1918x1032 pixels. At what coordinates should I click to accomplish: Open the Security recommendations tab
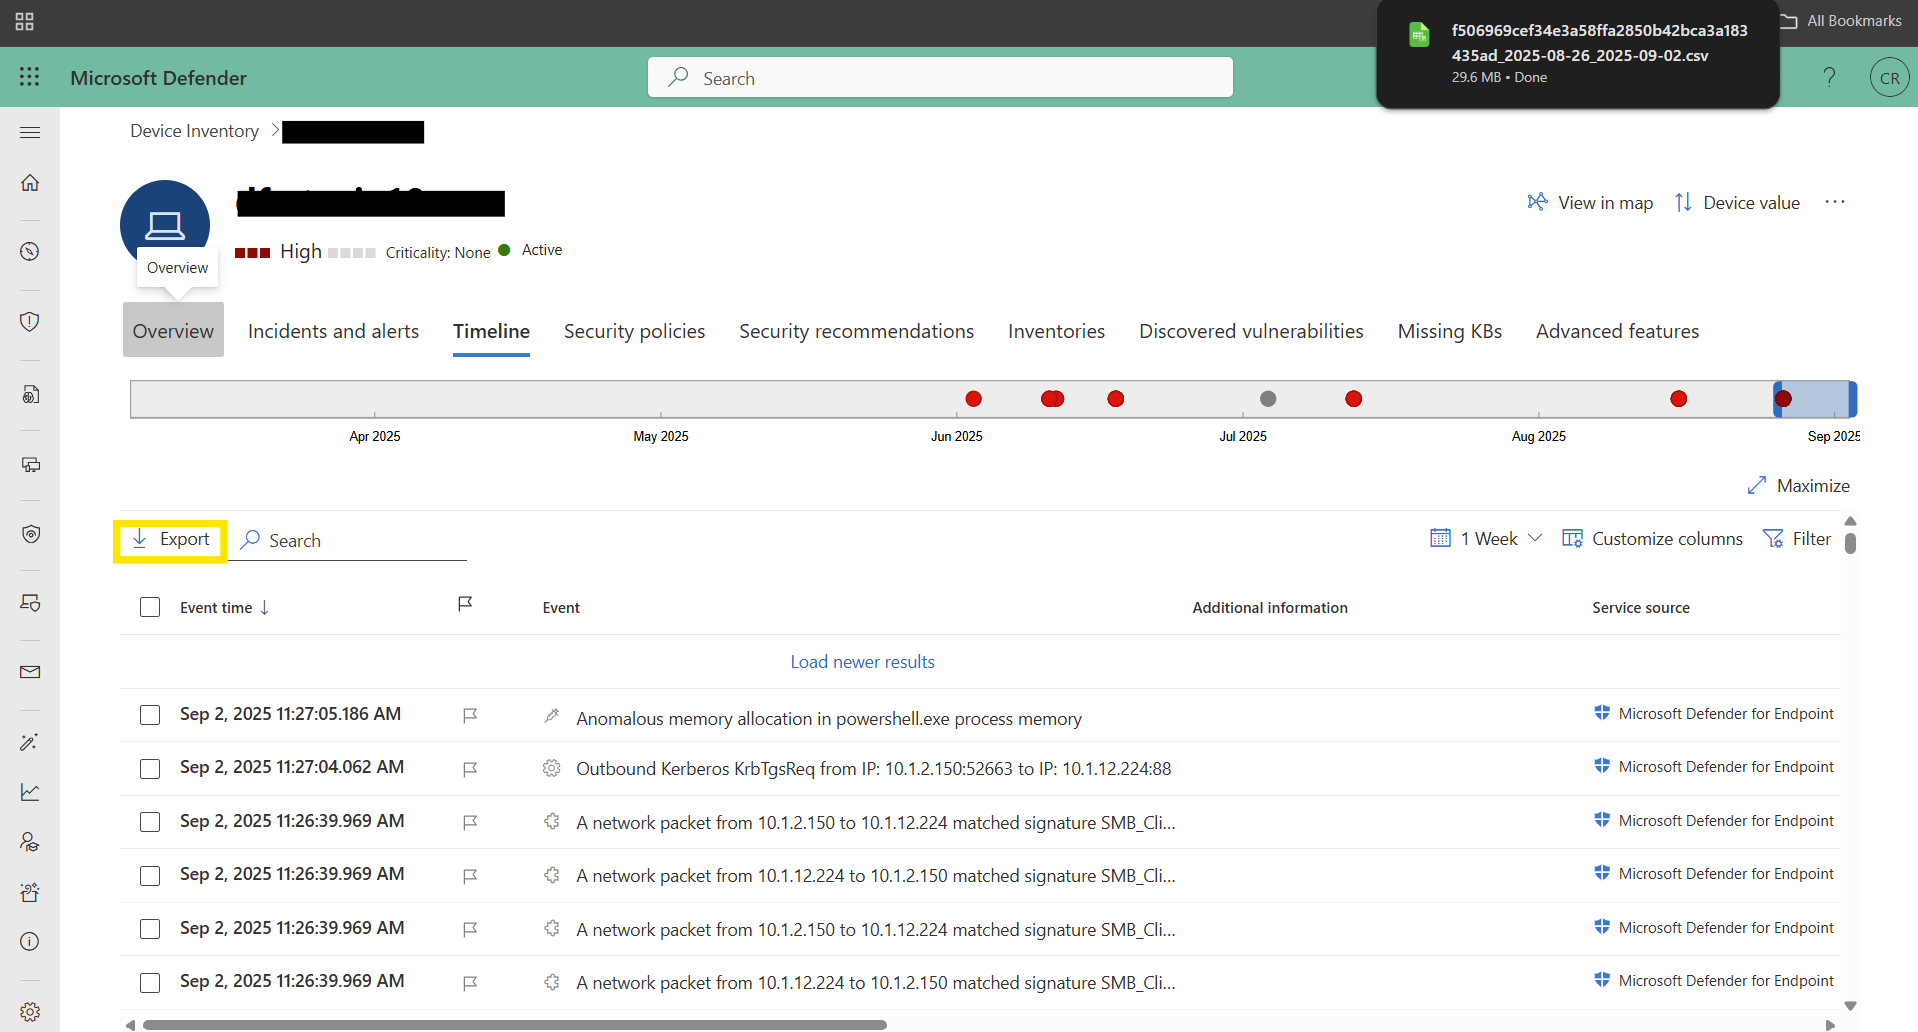pos(856,331)
